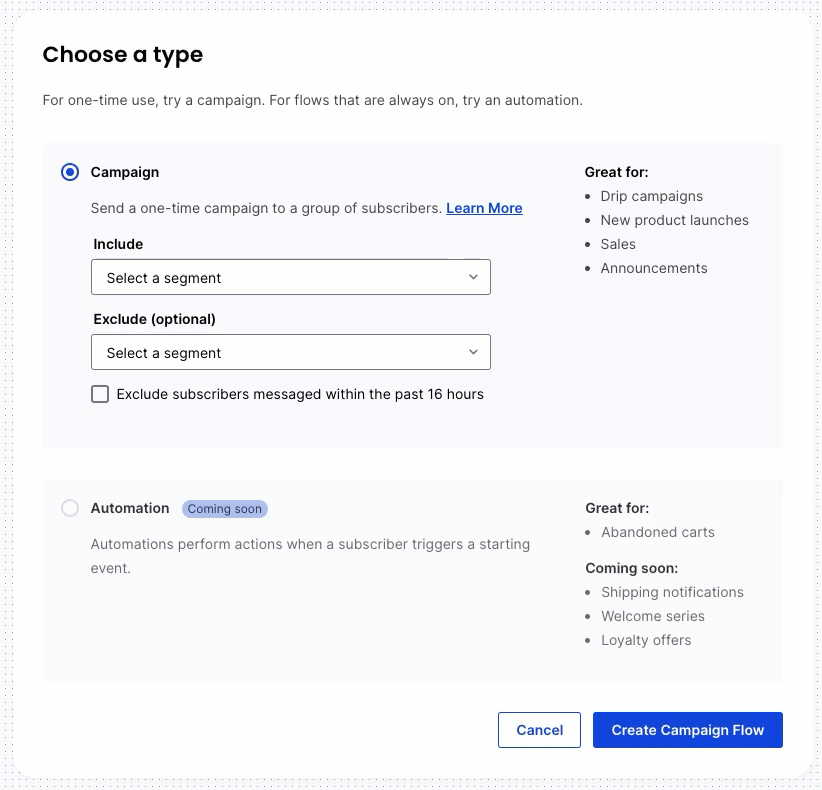This screenshot has width=822, height=790.
Task: Expand the Exclude (optional) segment selector
Action: point(290,352)
